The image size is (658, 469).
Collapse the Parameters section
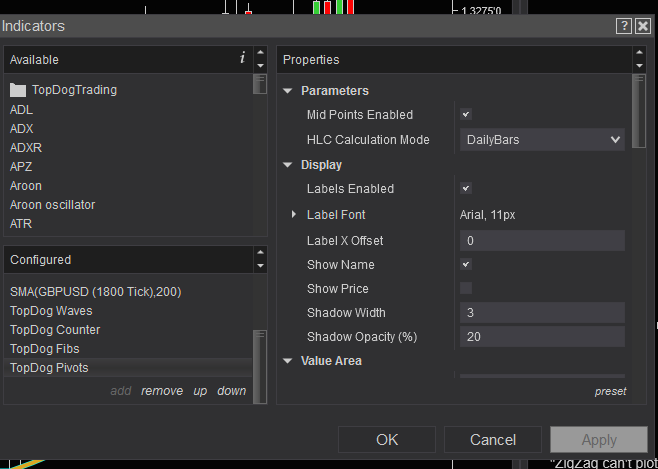[287, 91]
